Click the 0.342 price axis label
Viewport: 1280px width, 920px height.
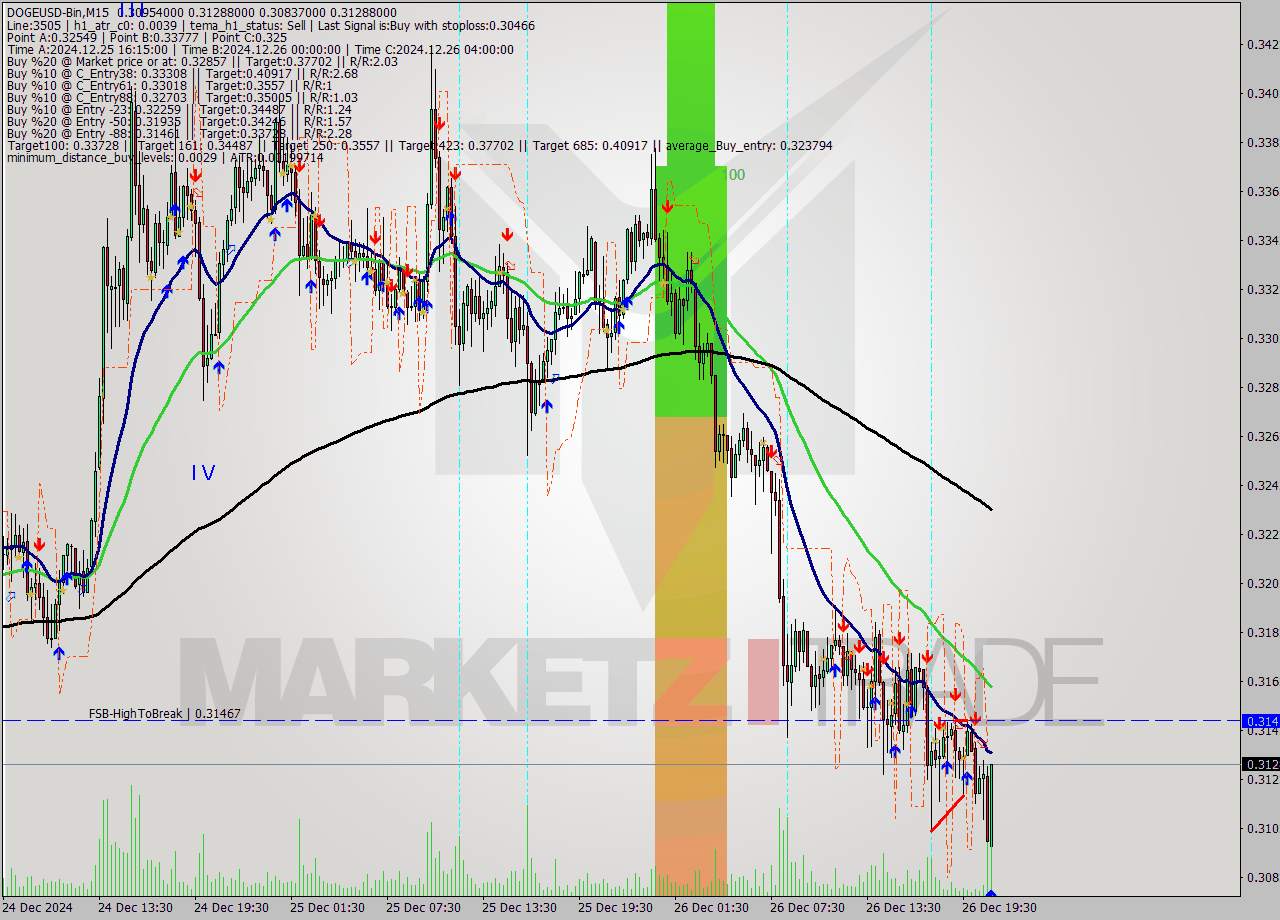pos(1262,44)
